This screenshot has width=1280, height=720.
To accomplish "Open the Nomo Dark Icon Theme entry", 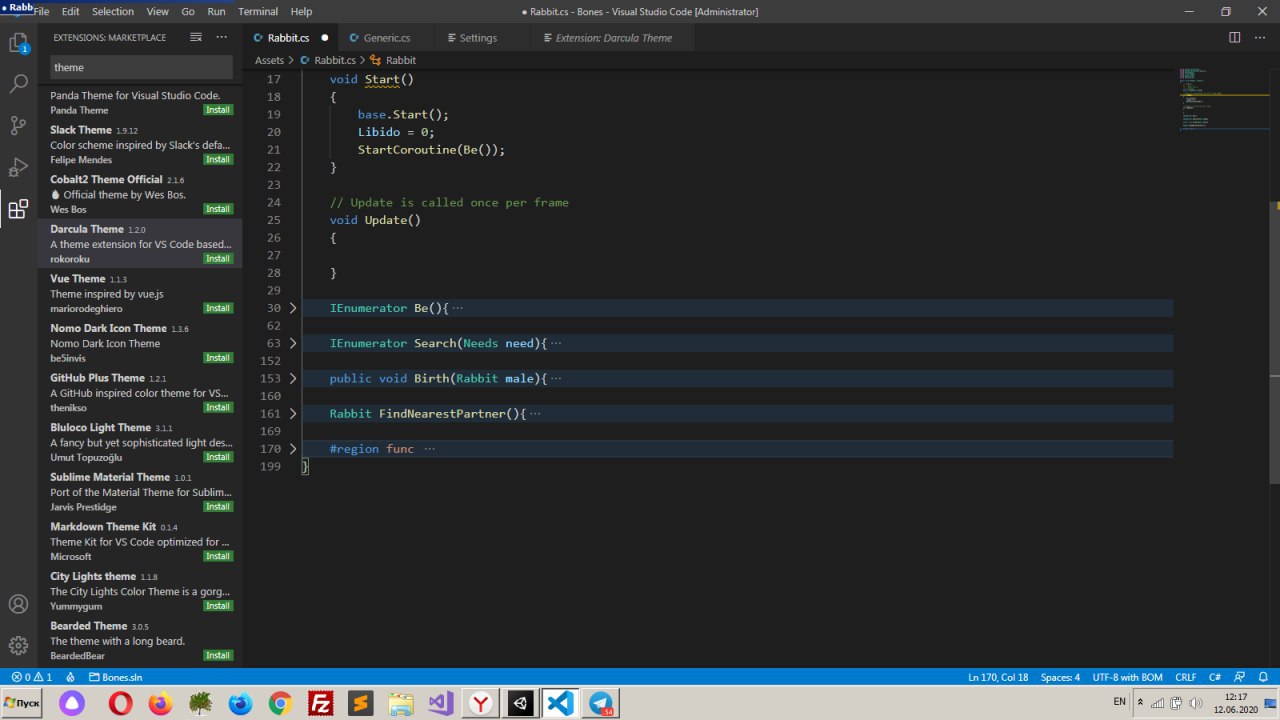I will (140, 343).
